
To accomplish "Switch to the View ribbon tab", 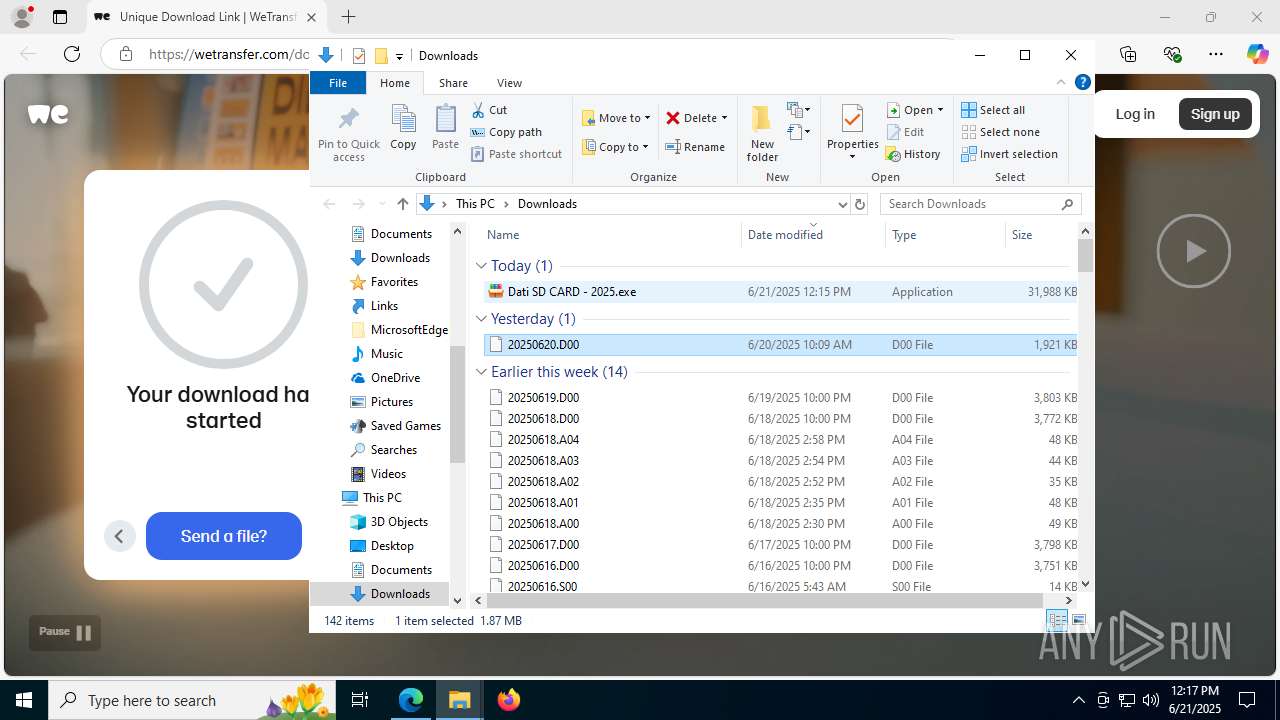I will tap(509, 83).
